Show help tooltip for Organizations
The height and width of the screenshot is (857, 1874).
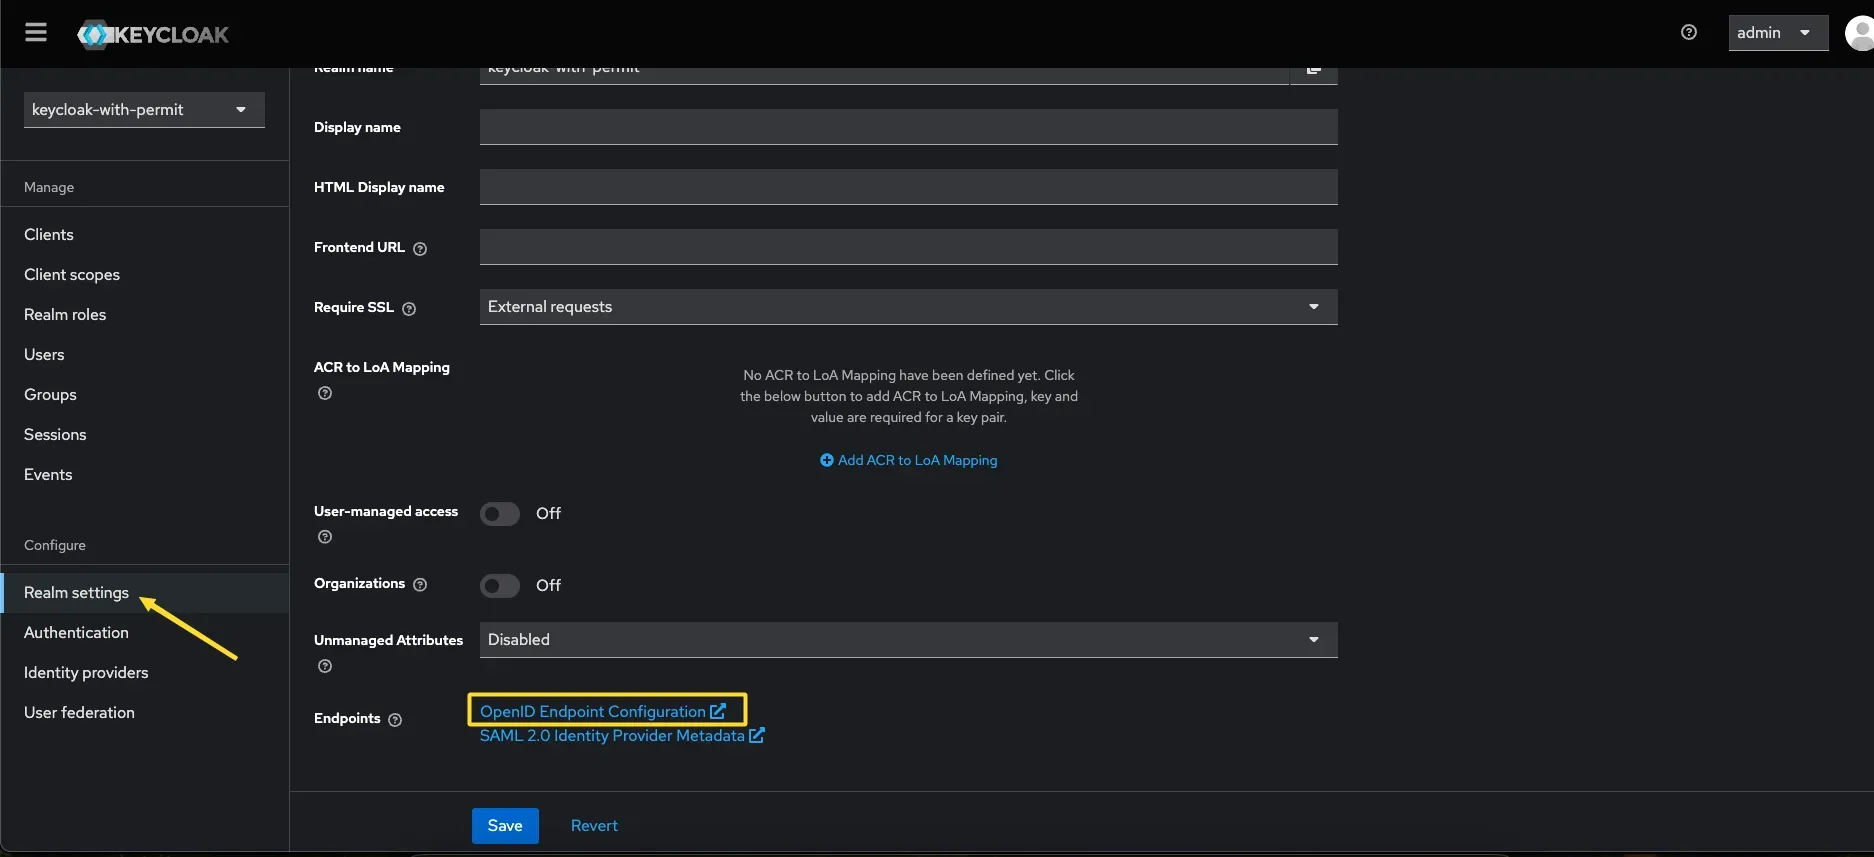pyautogui.click(x=420, y=585)
